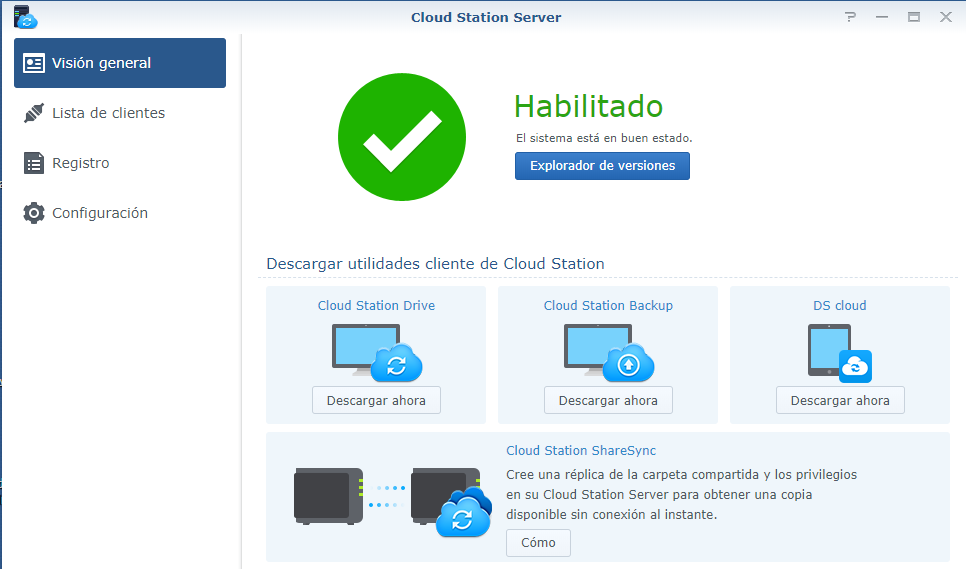Click the Cómo button for ShareSync
Image resolution: width=966 pixels, height=569 pixels.
click(538, 543)
